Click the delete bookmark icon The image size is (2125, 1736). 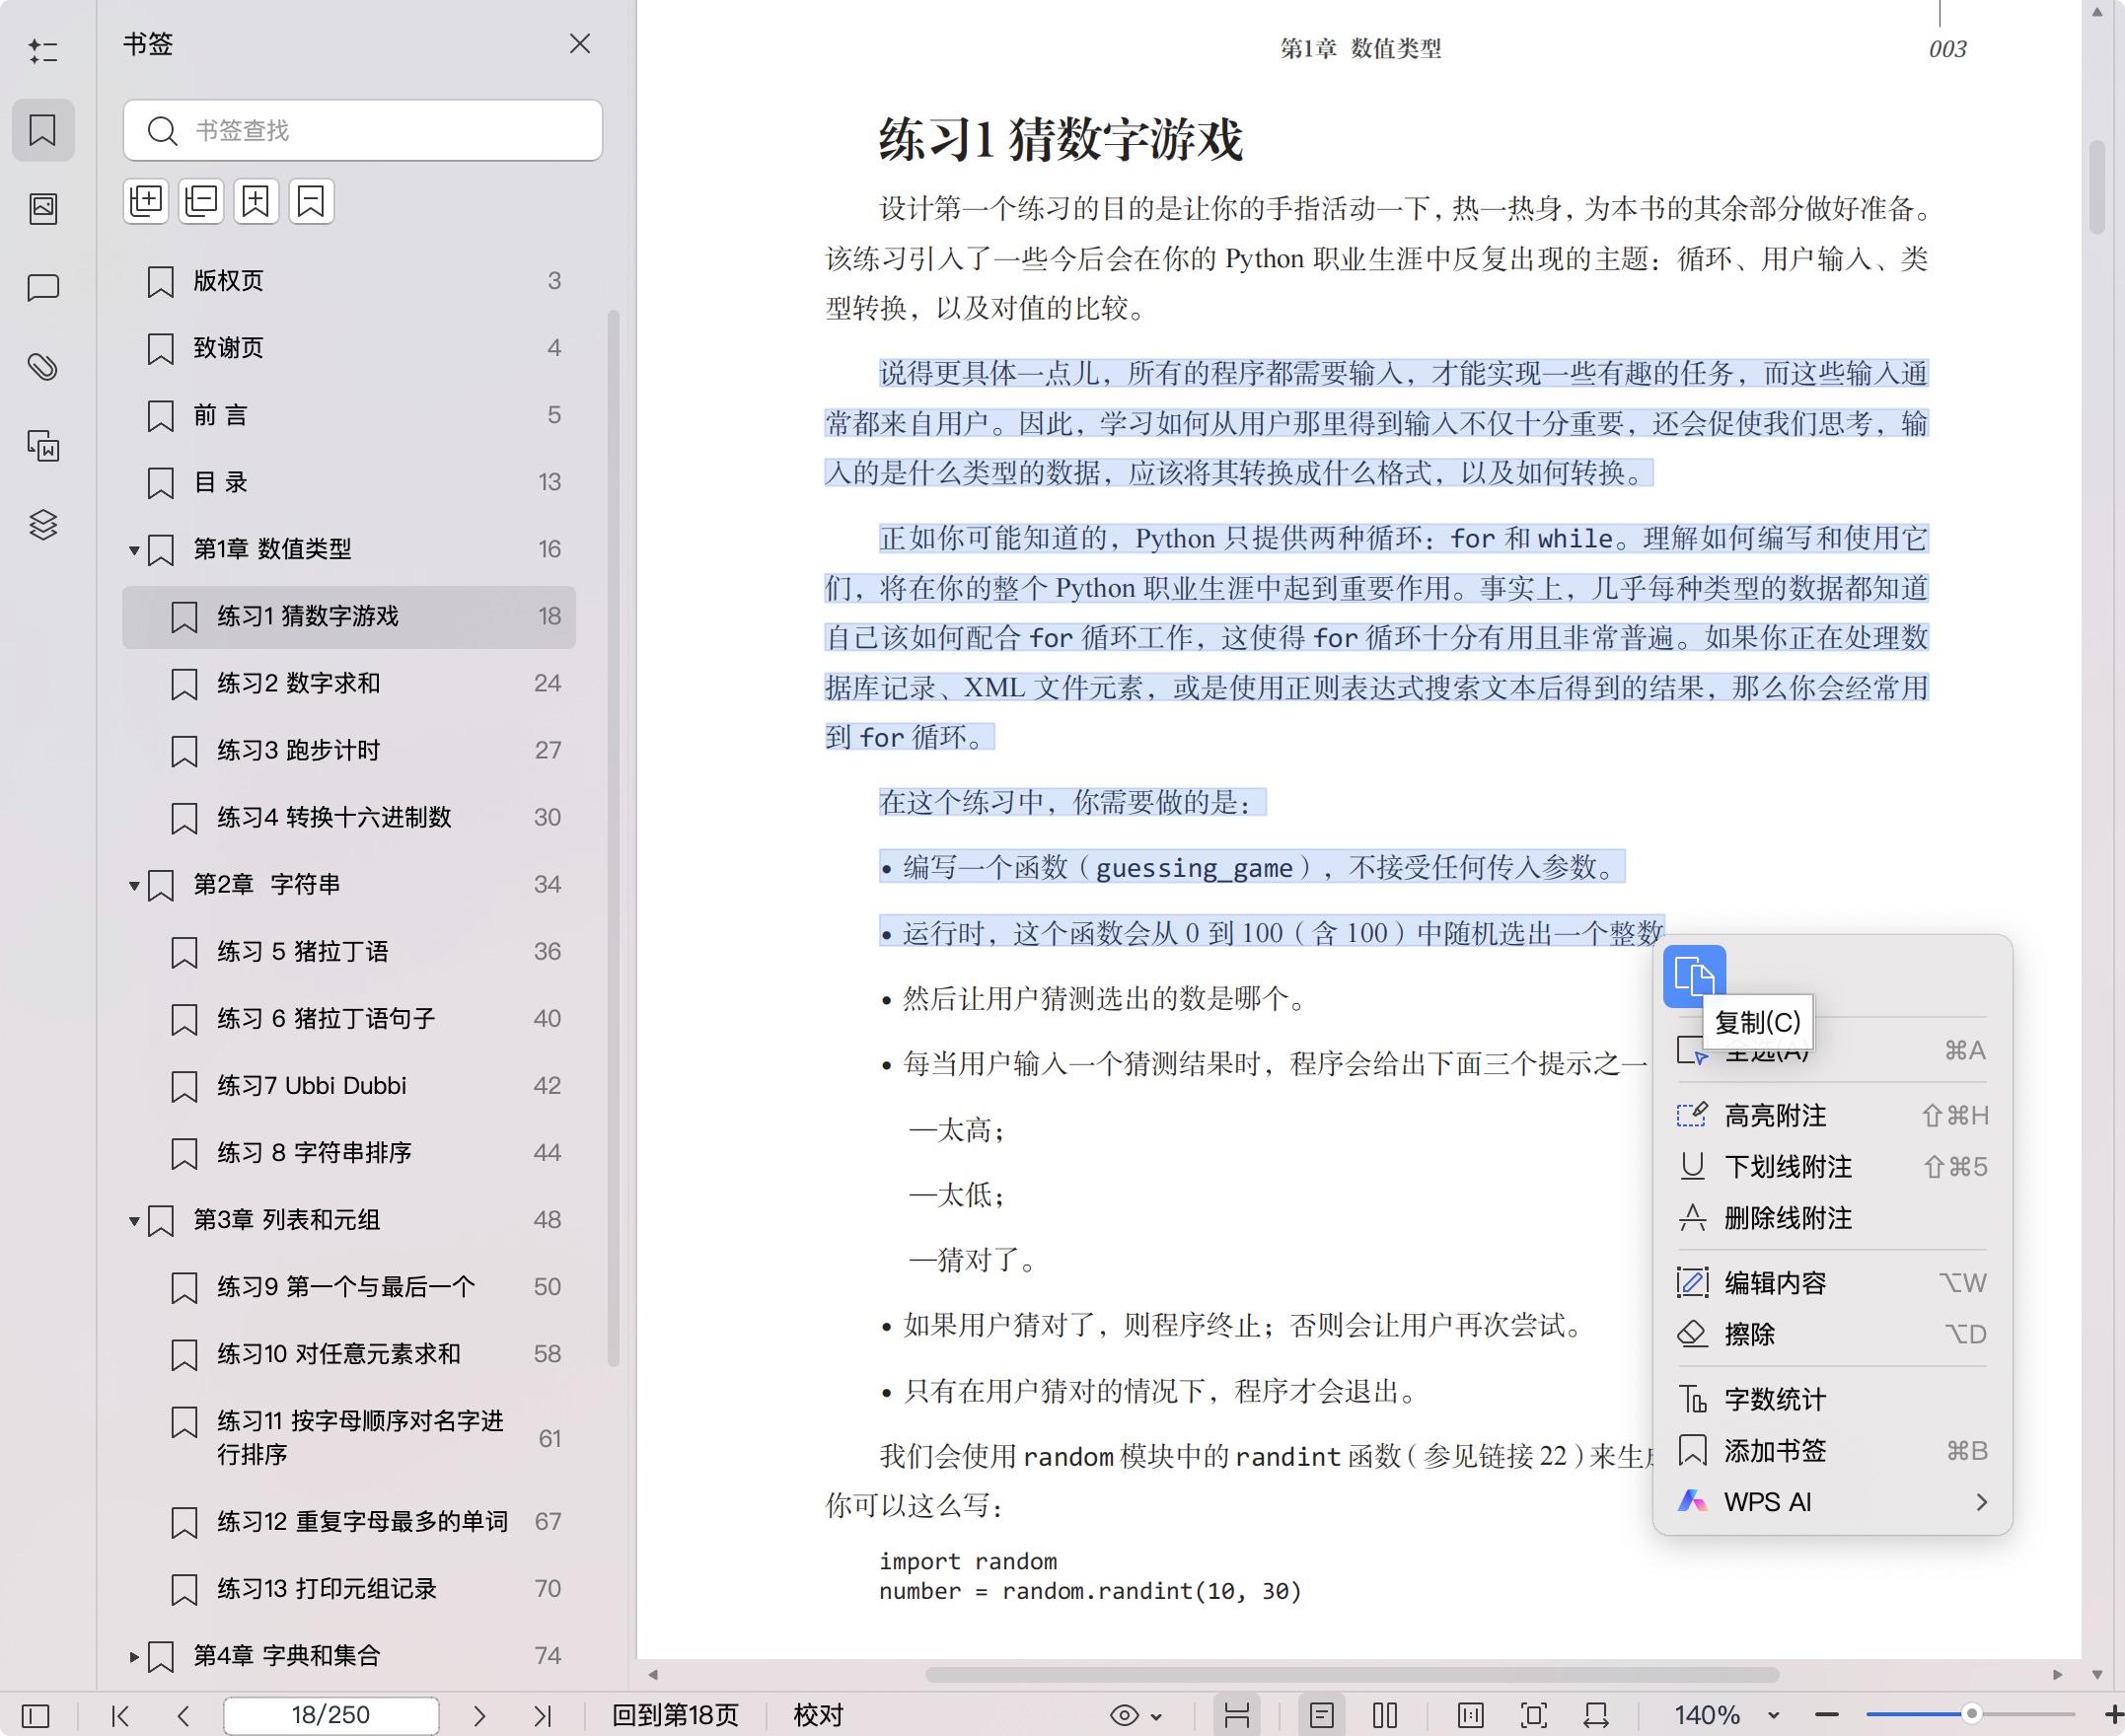tap(312, 201)
